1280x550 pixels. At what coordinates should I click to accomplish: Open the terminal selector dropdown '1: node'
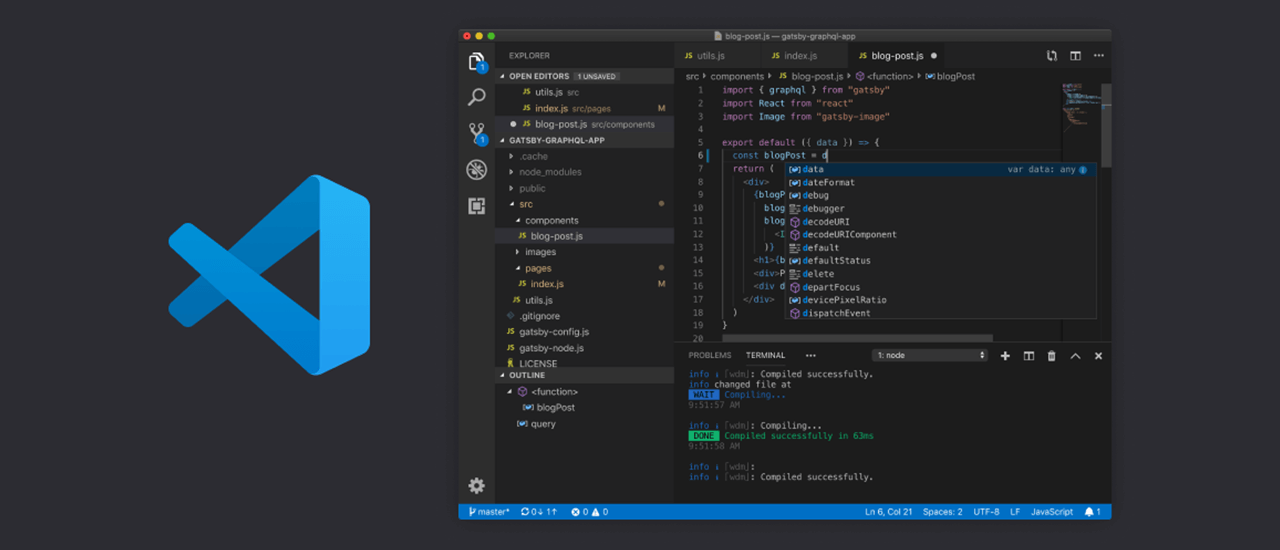930,356
